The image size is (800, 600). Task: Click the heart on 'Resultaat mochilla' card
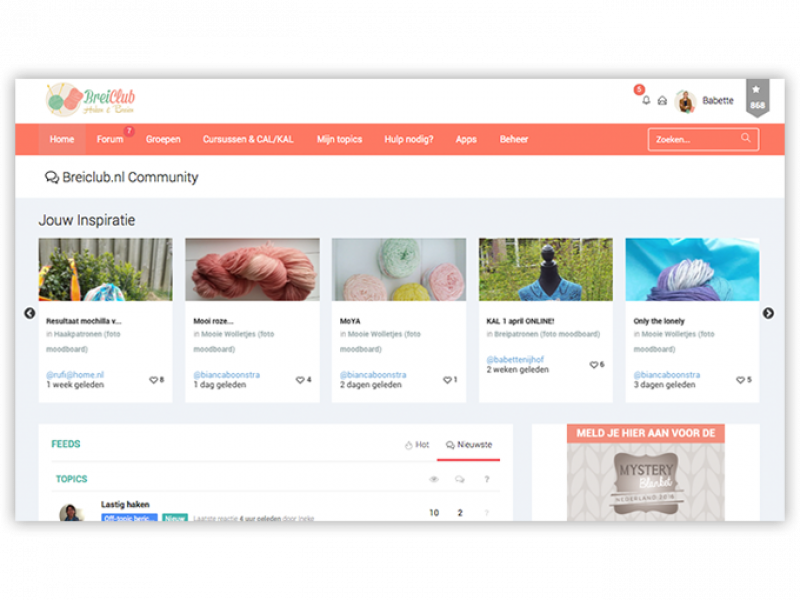pos(153,380)
